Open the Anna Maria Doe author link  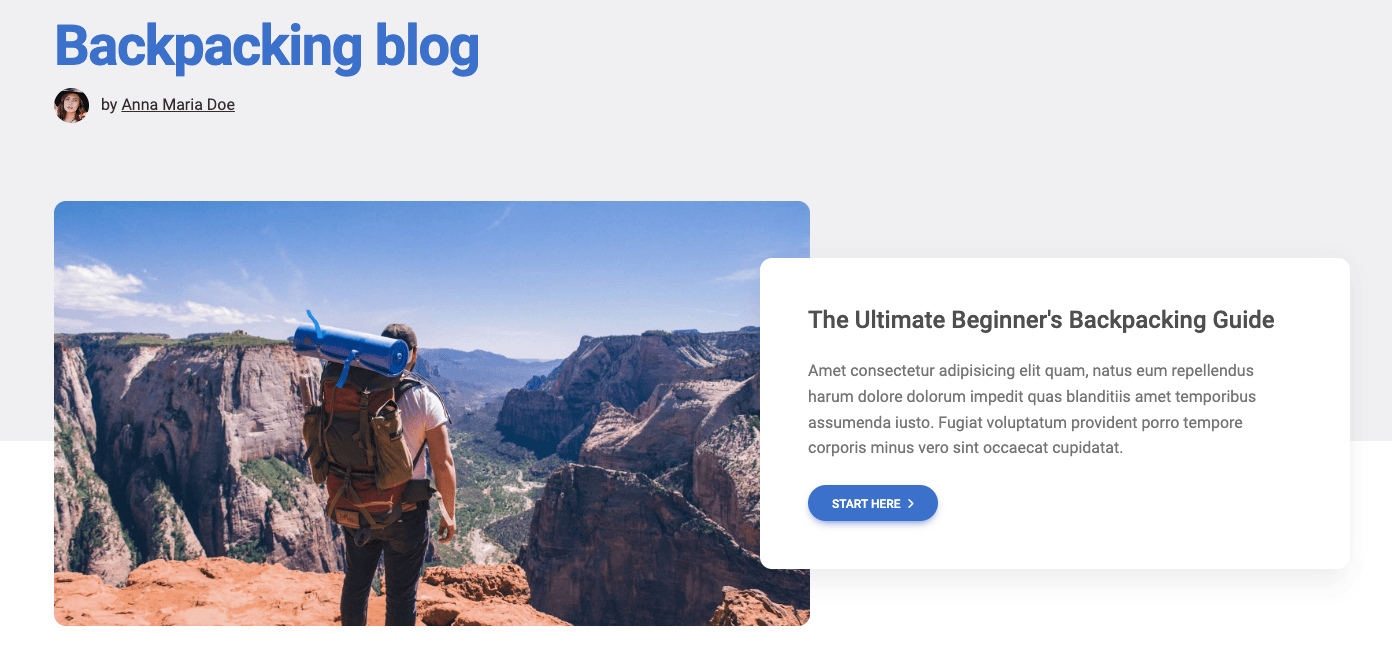[178, 104]
